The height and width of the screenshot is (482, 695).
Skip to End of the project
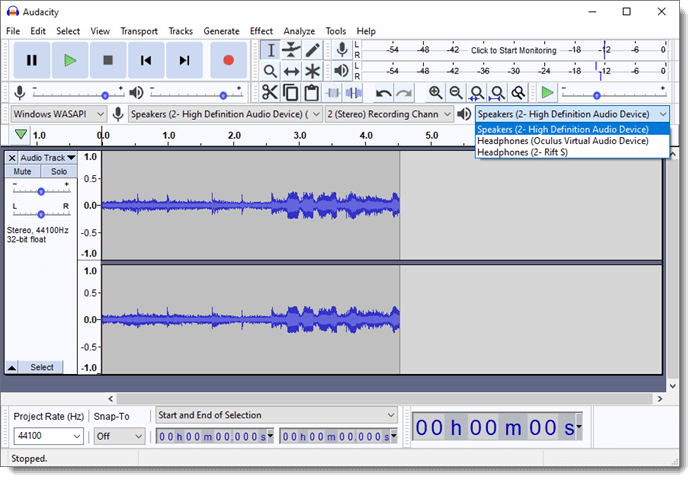coord(184,60)
